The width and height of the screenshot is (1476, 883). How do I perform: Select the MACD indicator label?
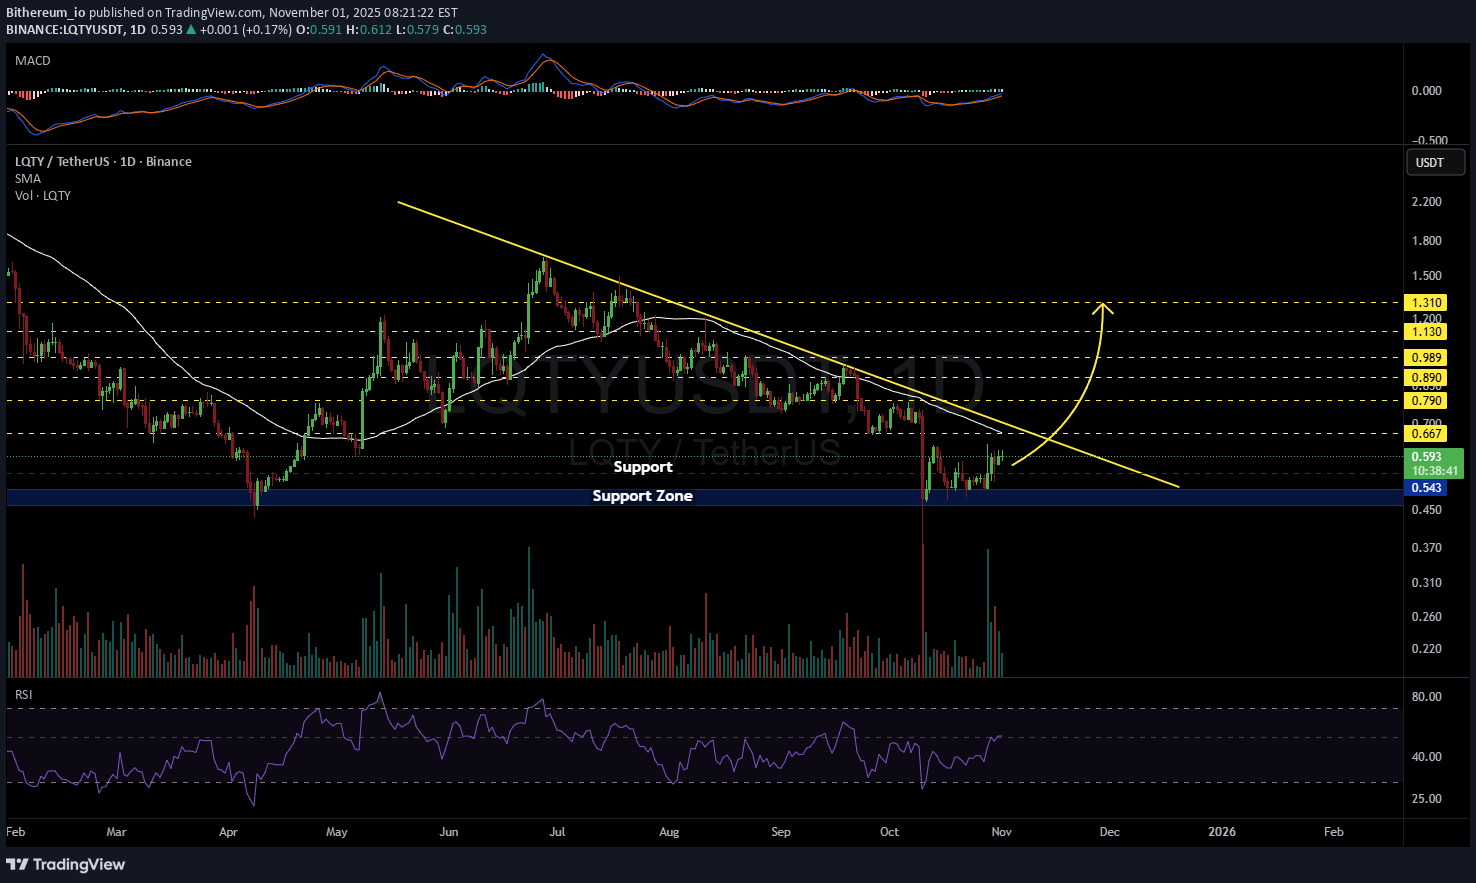point(33,61)
